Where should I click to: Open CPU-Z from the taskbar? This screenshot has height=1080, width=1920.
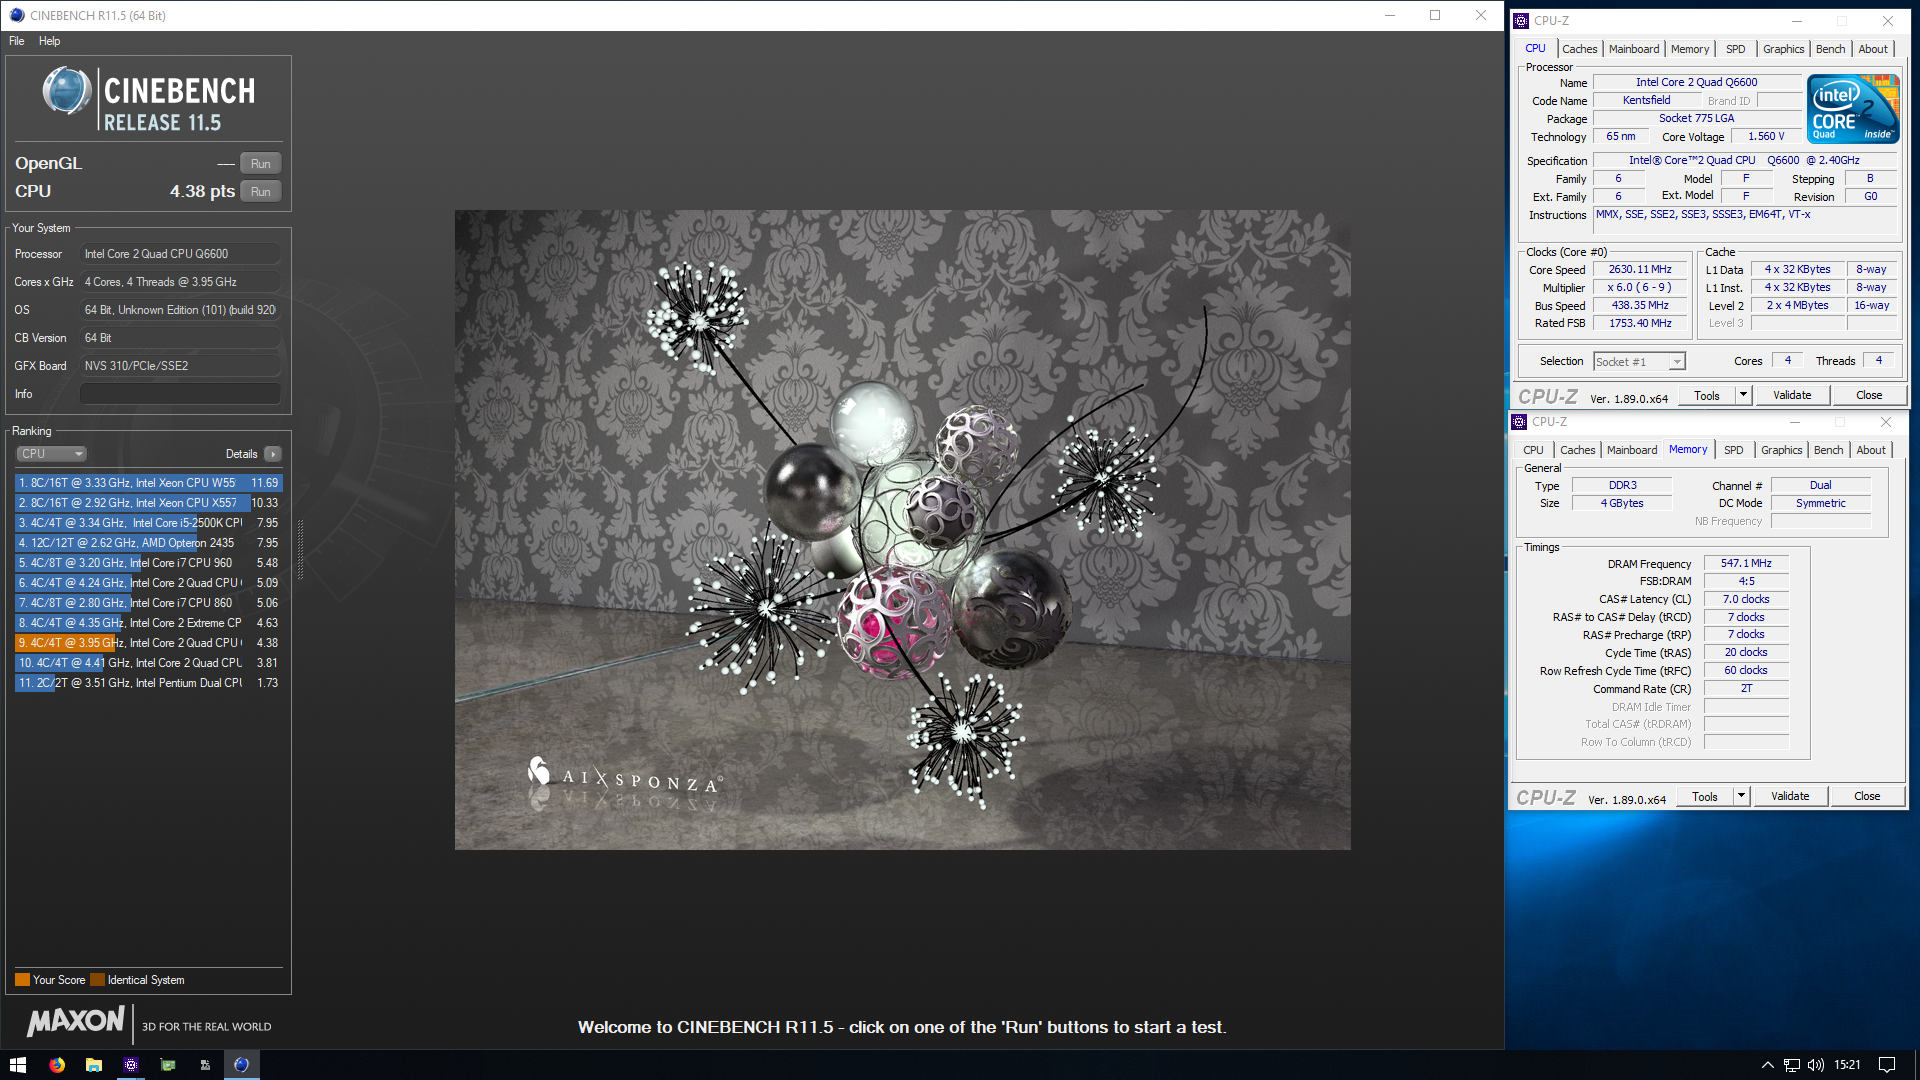(131, 1065)
